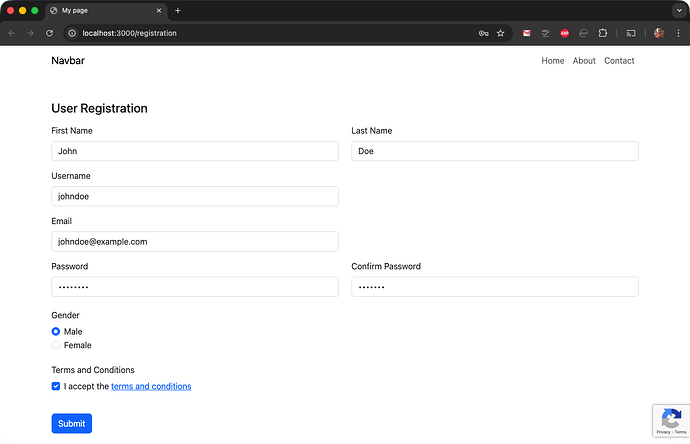The width and height of the screenshot is (690, 444).
Task: Click the Navbar brand link
Action: coord(68,61)
